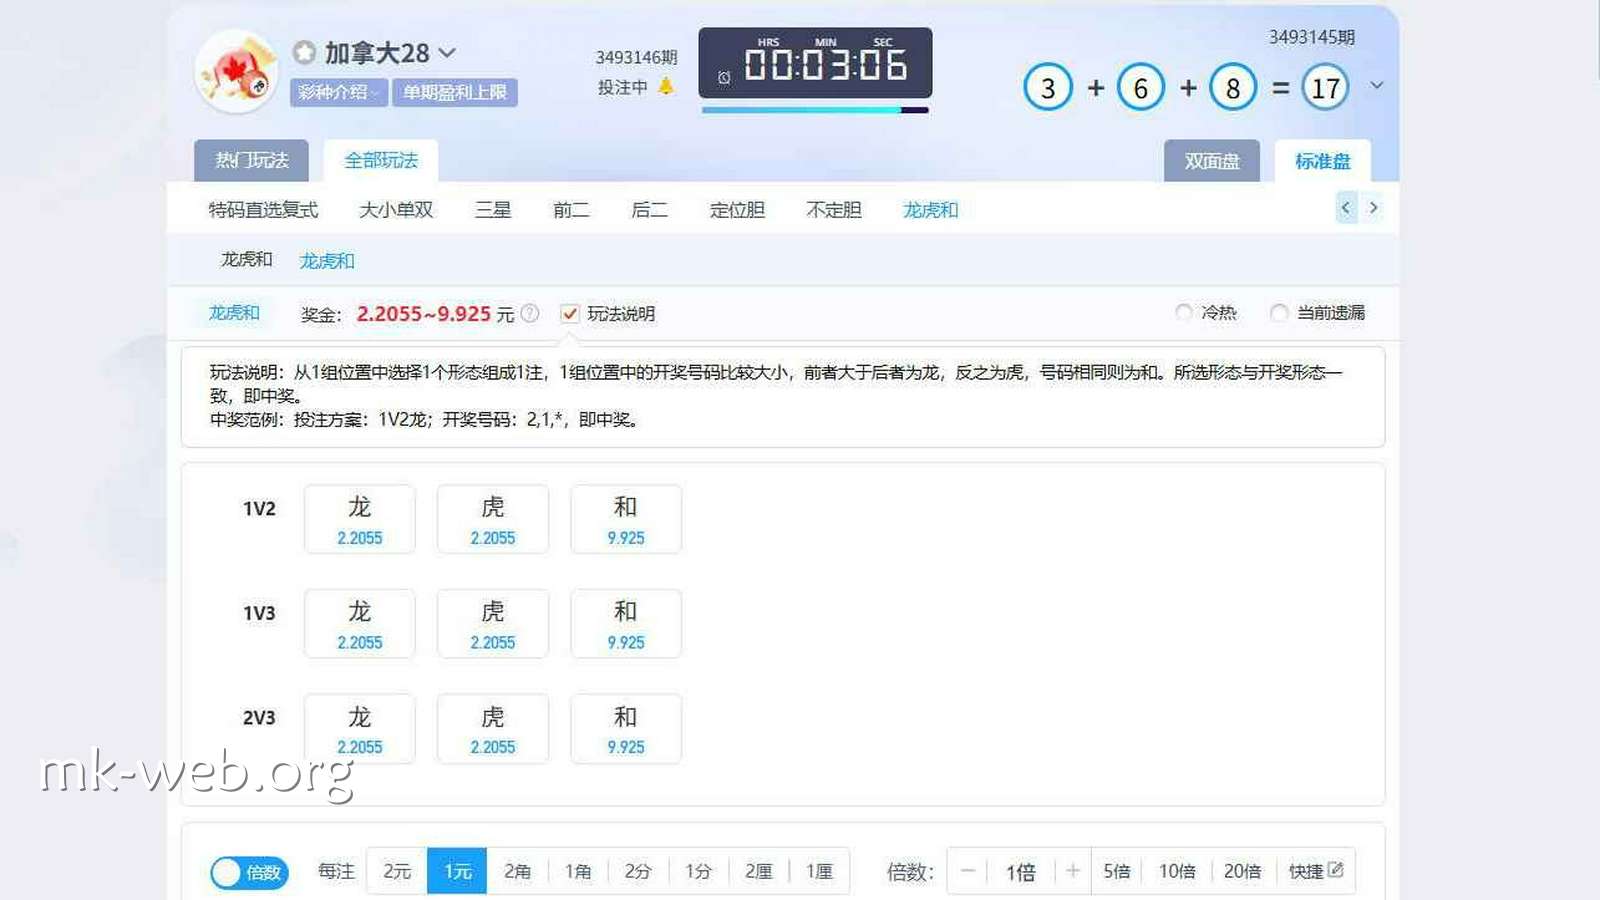
Task: Expand the draw result history chevron
Action: coord(1377,86)
